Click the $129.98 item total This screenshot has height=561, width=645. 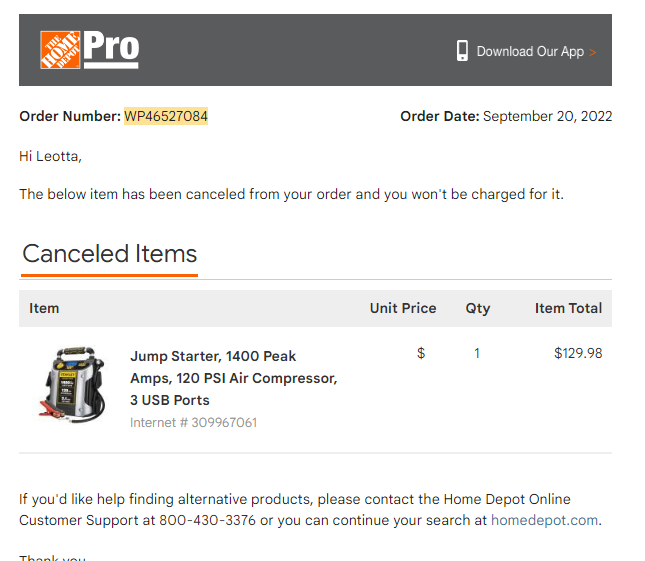578,353
